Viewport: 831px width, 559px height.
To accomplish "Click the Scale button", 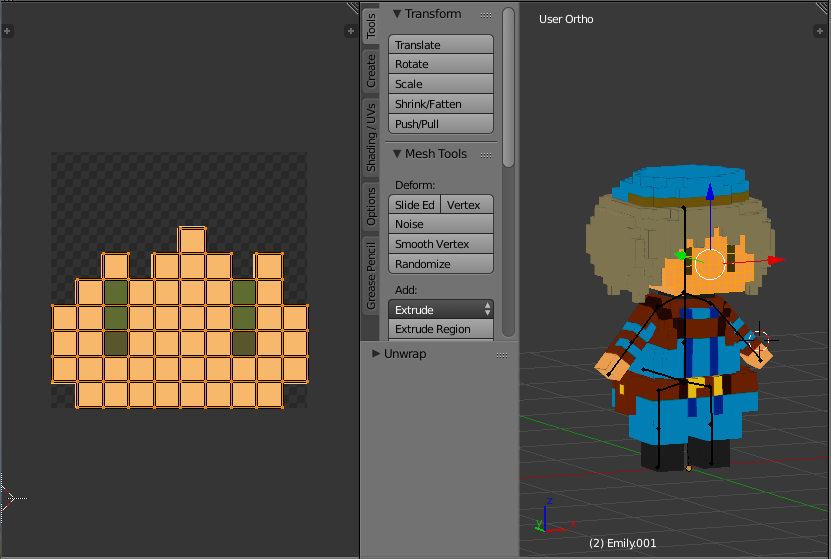I will click(x=441, y=84).
